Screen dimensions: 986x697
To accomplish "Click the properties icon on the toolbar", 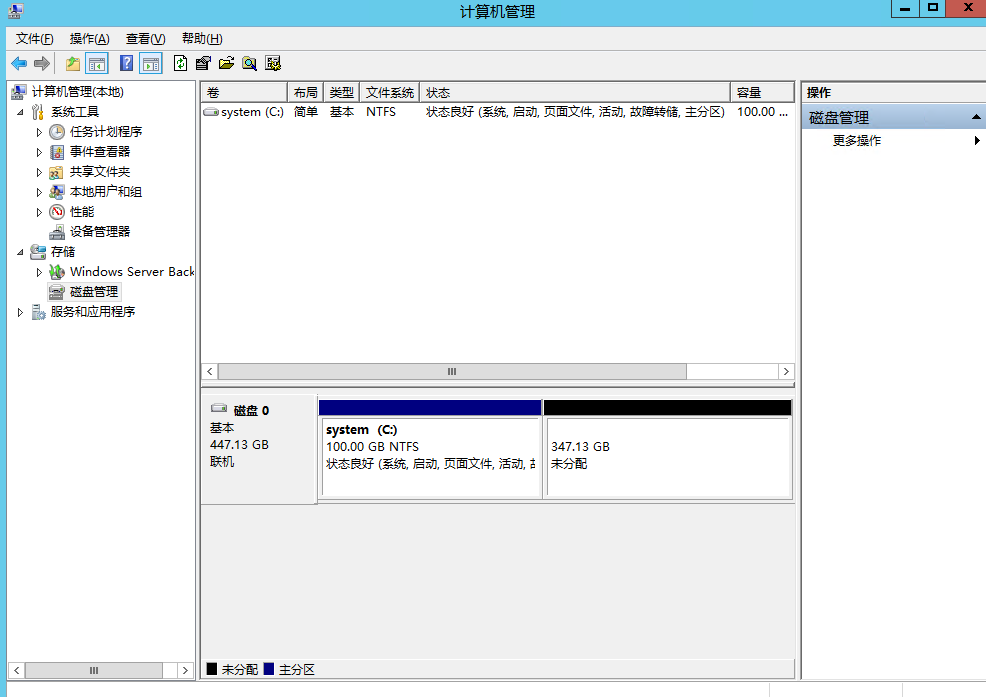I will pyautogui.click(x=202, y=62).
